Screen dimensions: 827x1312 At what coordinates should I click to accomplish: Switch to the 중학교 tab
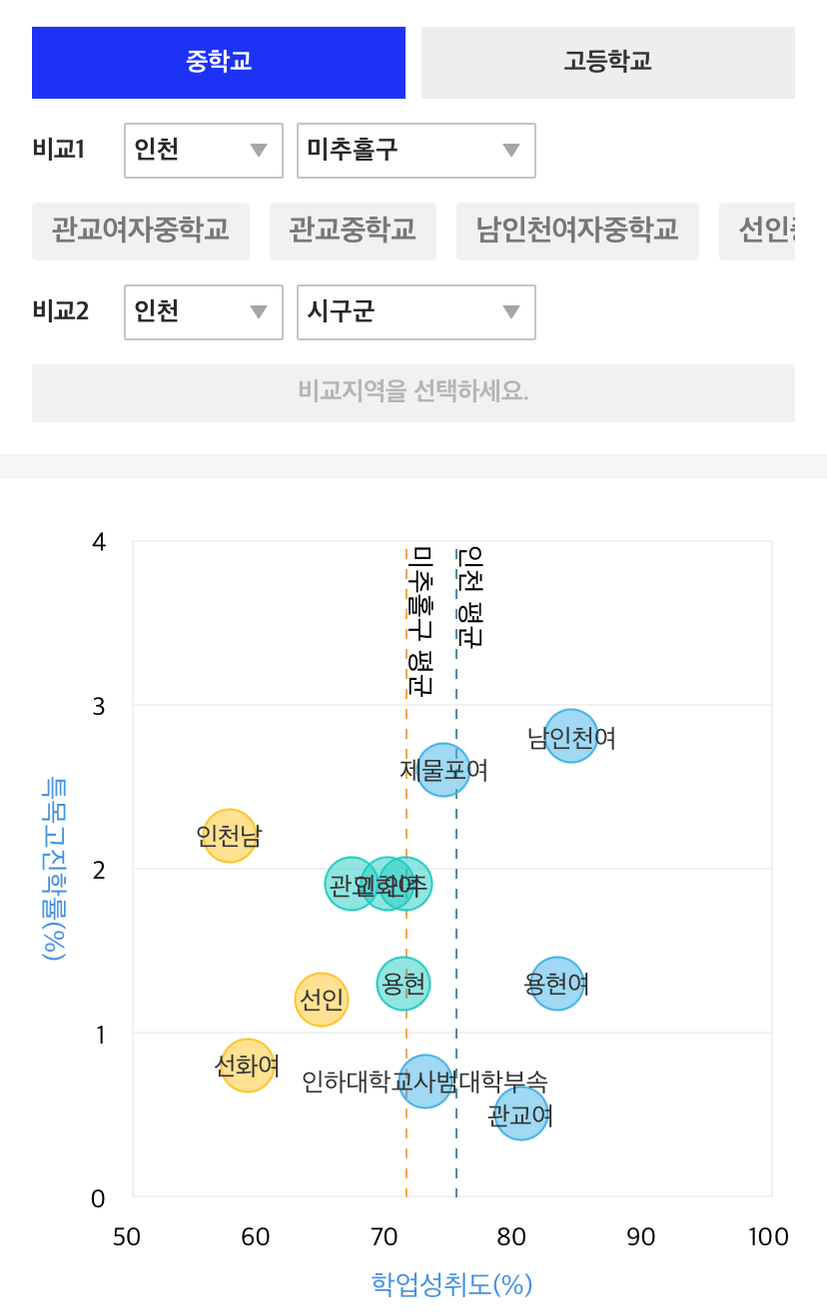218,62
